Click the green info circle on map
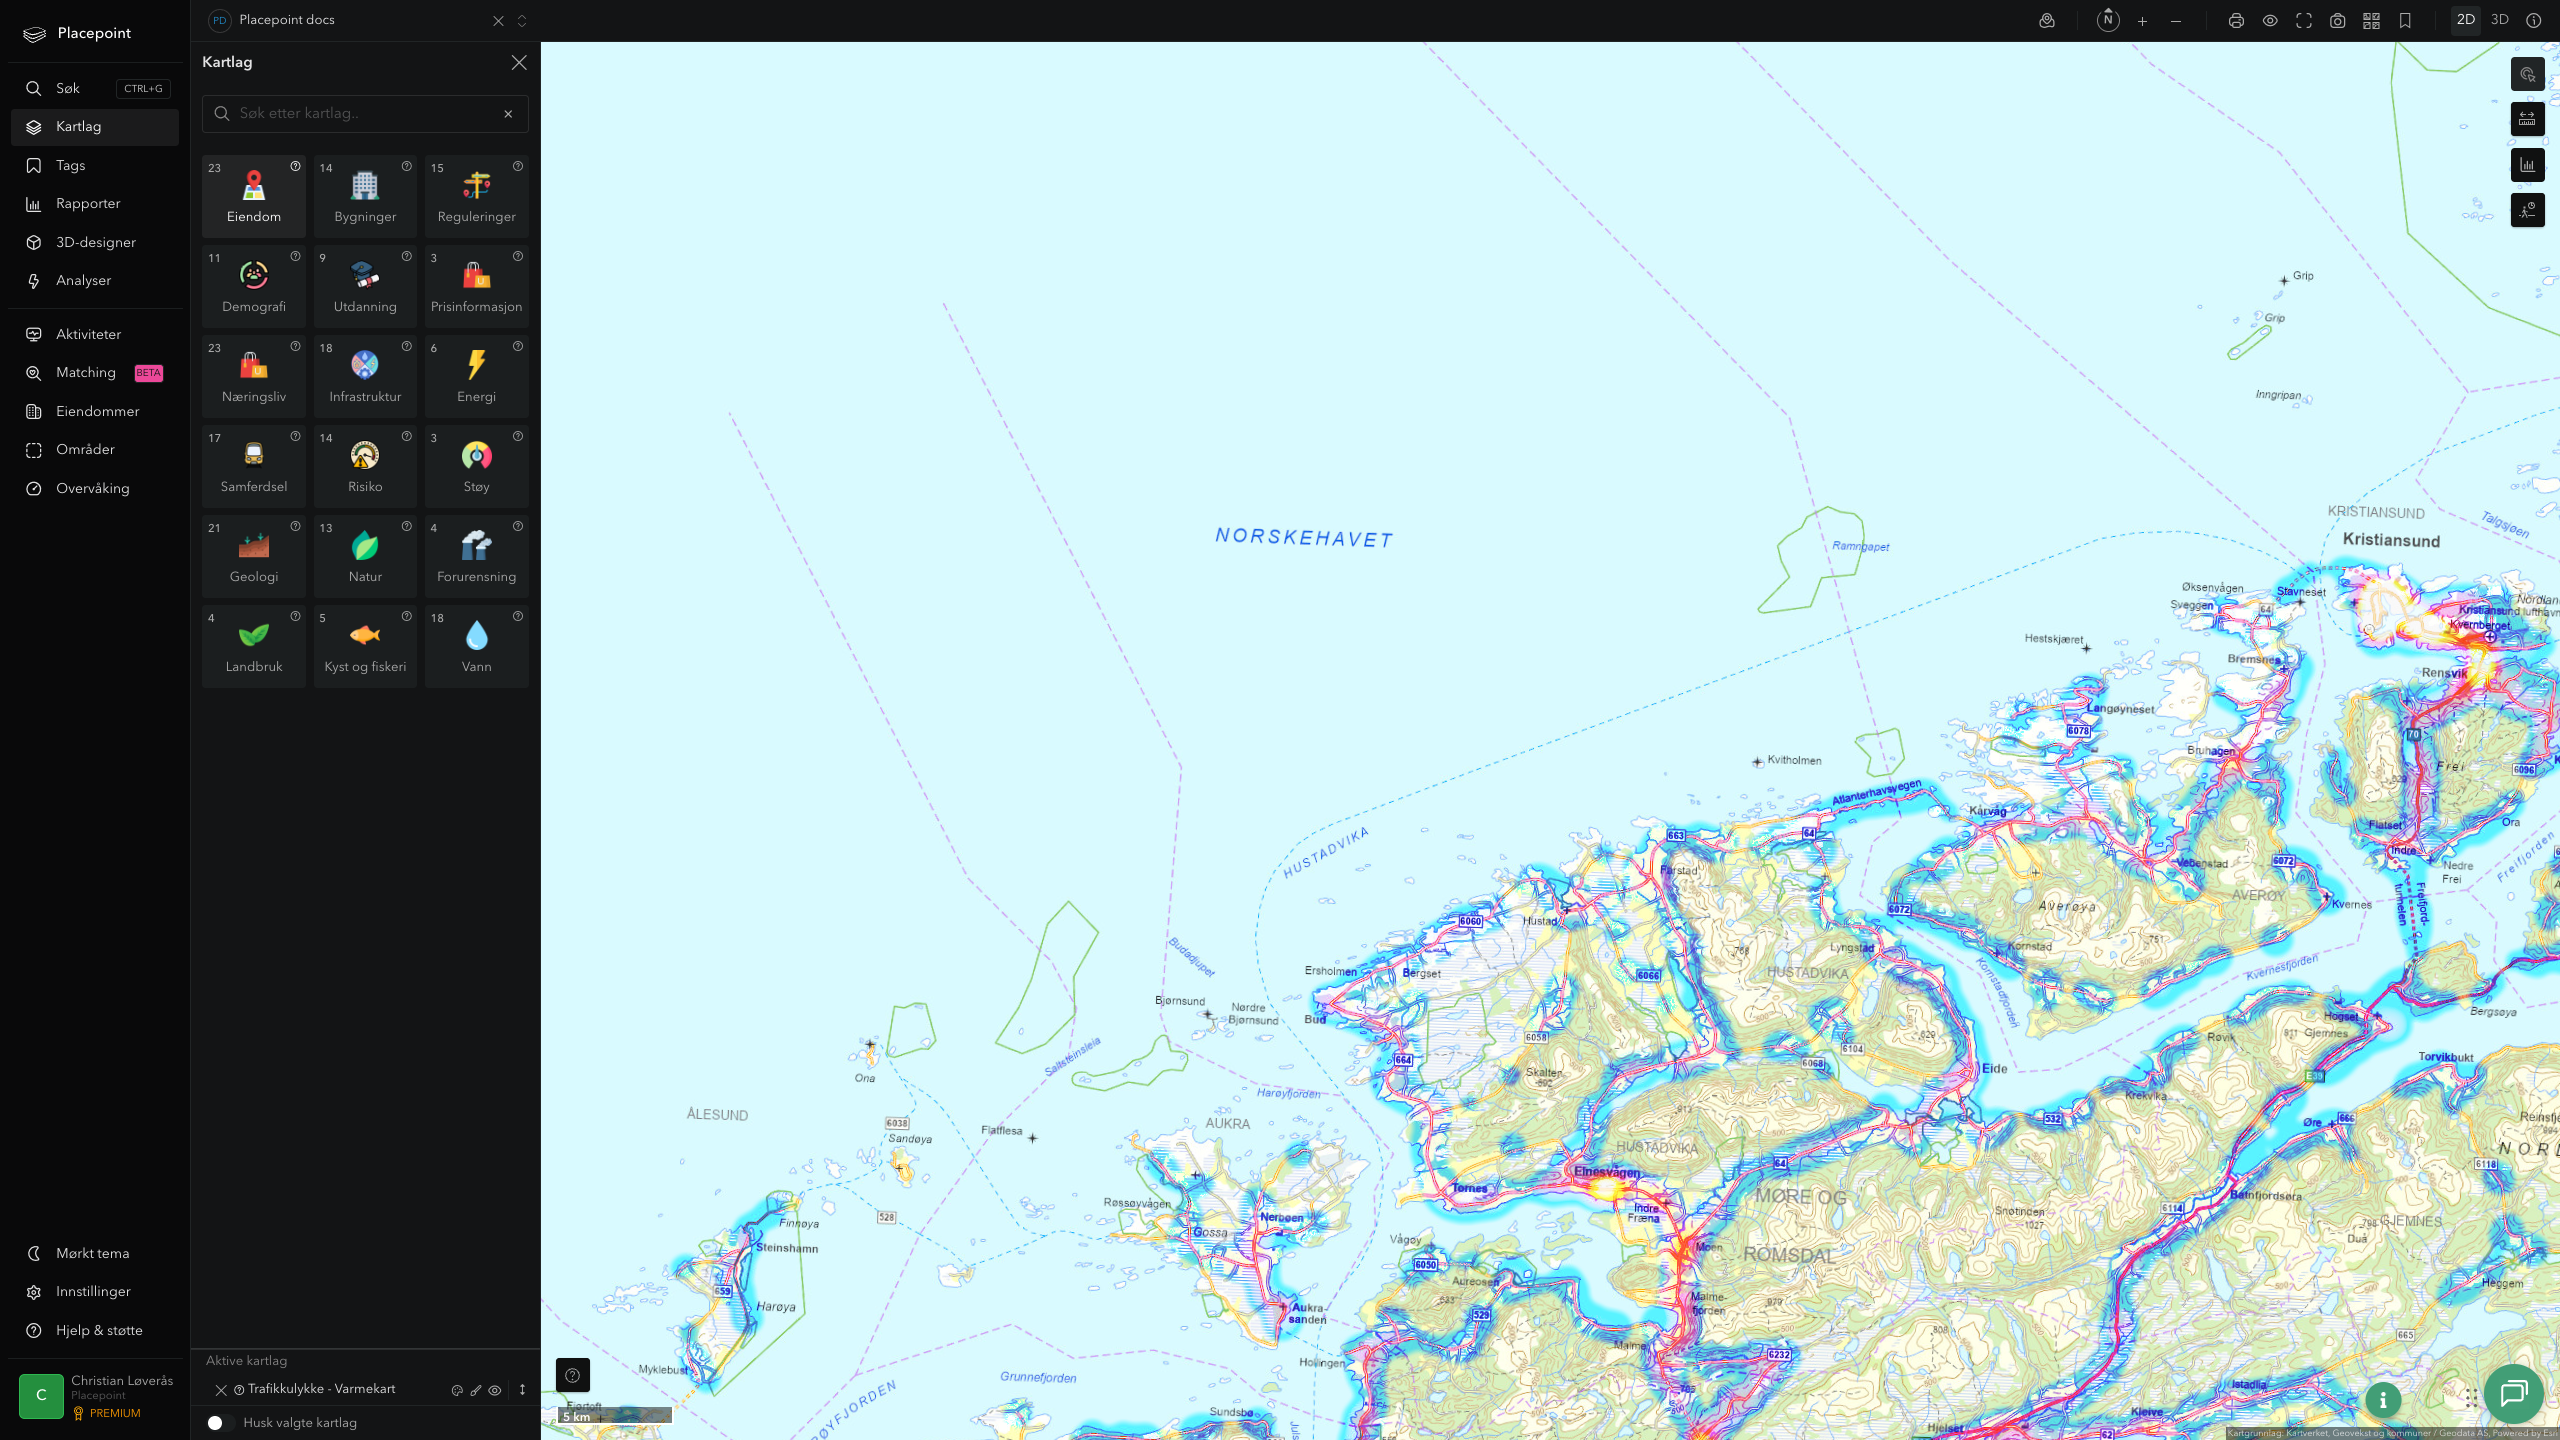Image resolution: width=2560 pixels, height=1440 pixels. pos(2383,1401)
